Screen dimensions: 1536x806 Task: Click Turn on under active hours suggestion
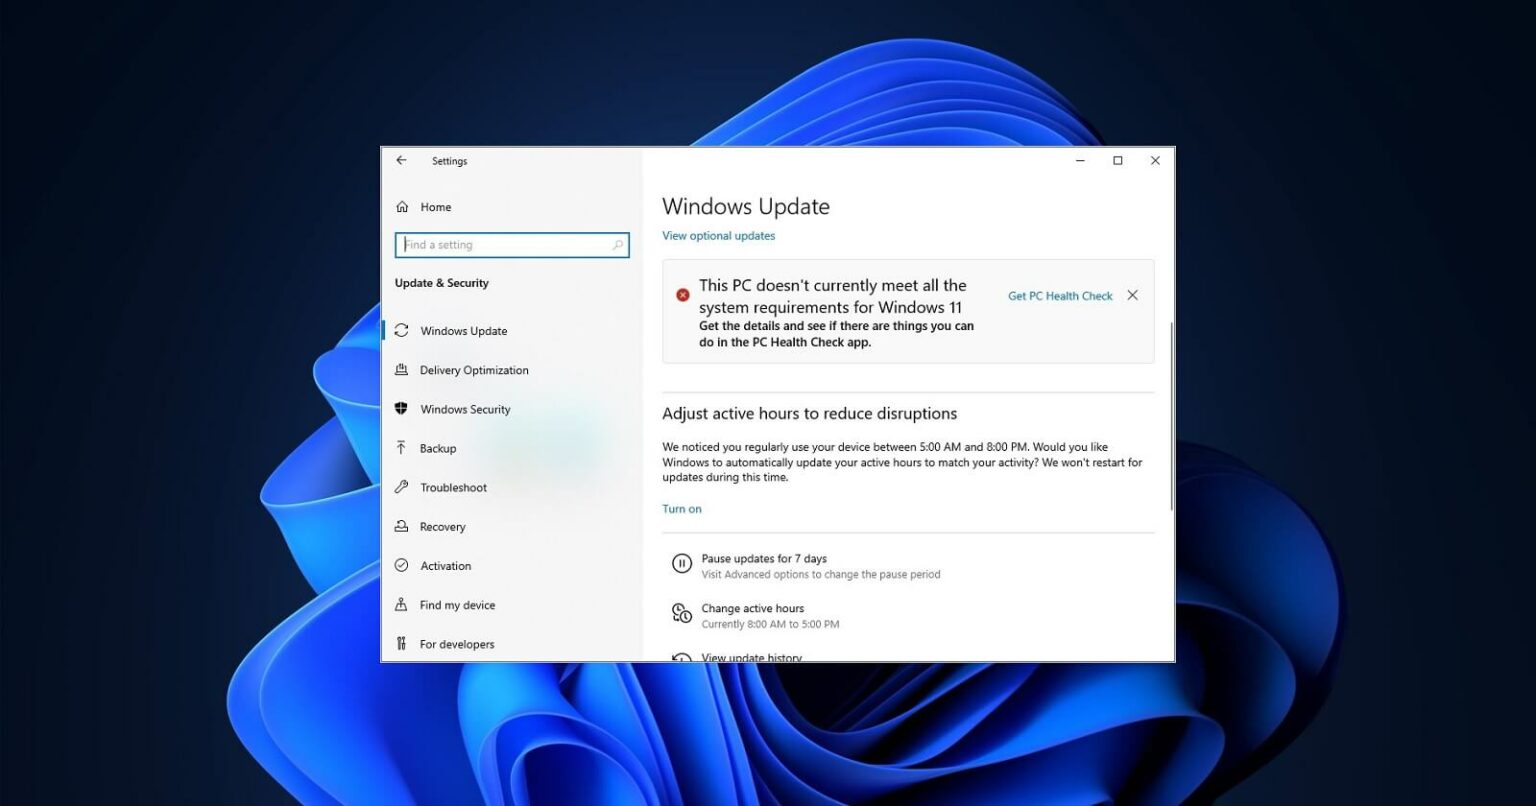(x=682, y=508)
